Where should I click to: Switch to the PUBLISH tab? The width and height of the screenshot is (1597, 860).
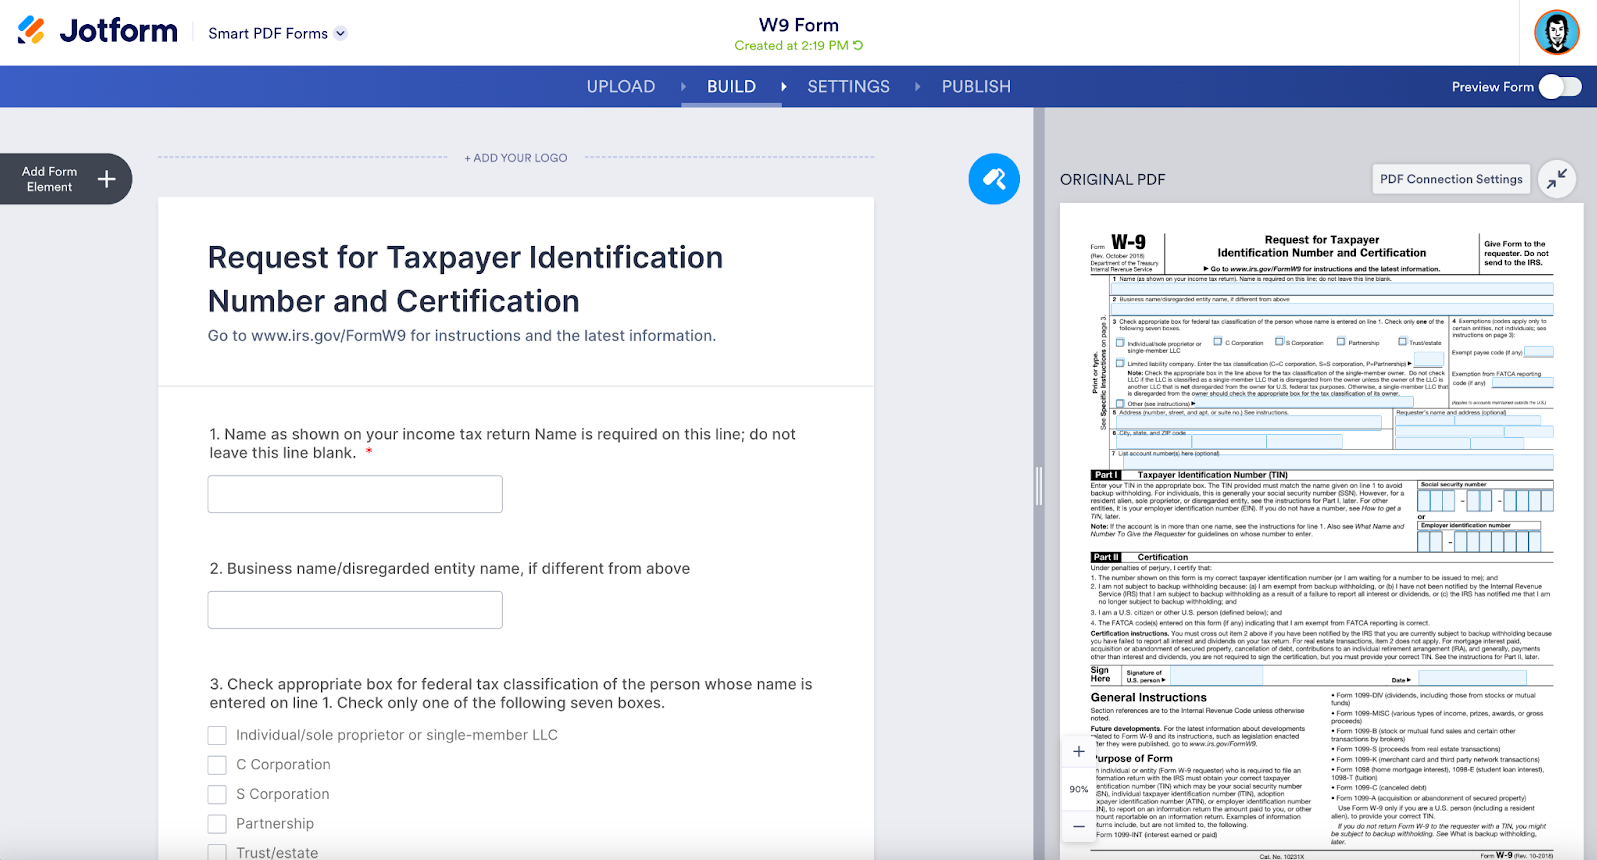976,87
